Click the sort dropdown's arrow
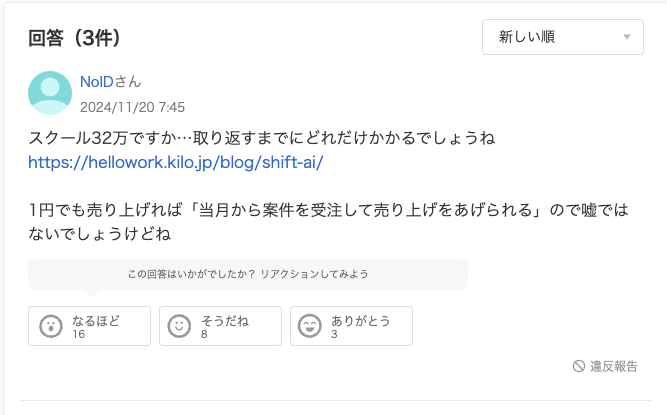 pos(627,37)
